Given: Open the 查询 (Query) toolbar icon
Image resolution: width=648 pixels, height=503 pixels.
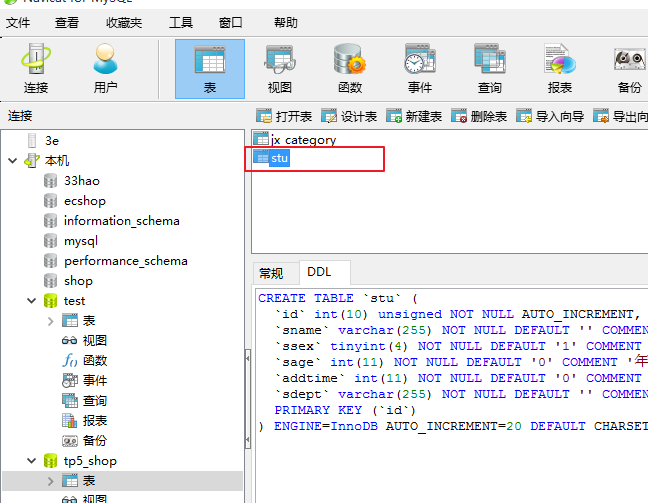Looking at the screenshot, I should tap(490, 69).
